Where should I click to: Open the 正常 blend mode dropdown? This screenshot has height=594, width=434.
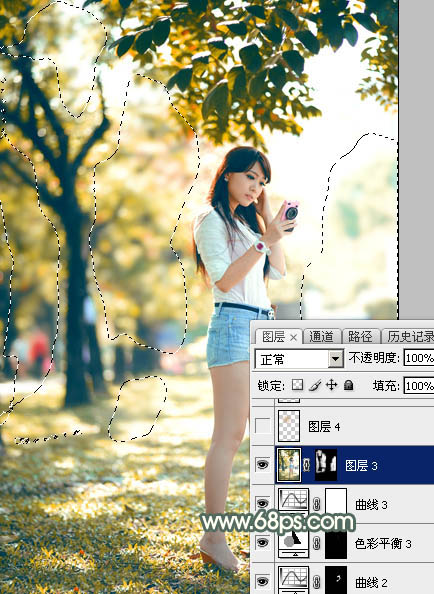299,358
